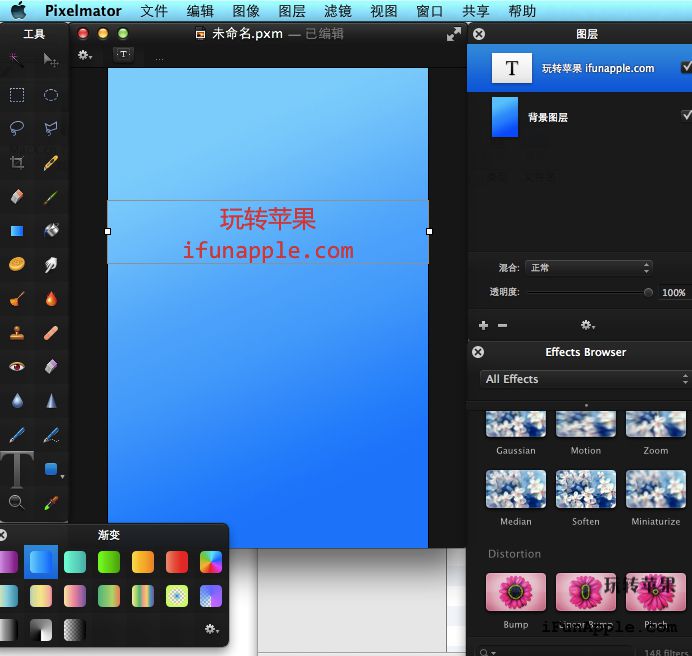
Task: Toggle visibility of the 背景图层 layer
Action: (x=686, y=115)
